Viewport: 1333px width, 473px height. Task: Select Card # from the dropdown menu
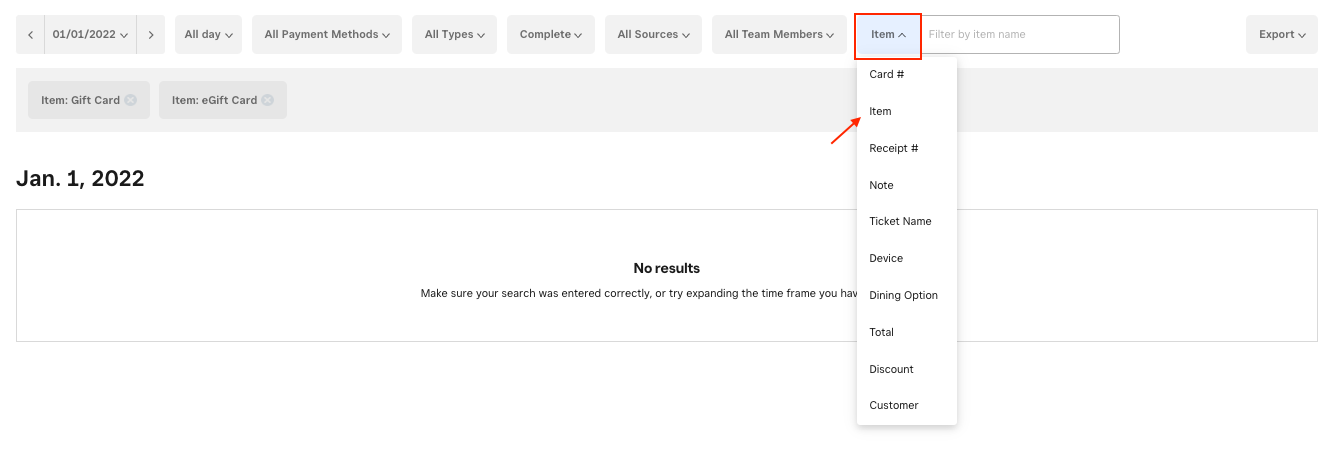coord(886,75)
